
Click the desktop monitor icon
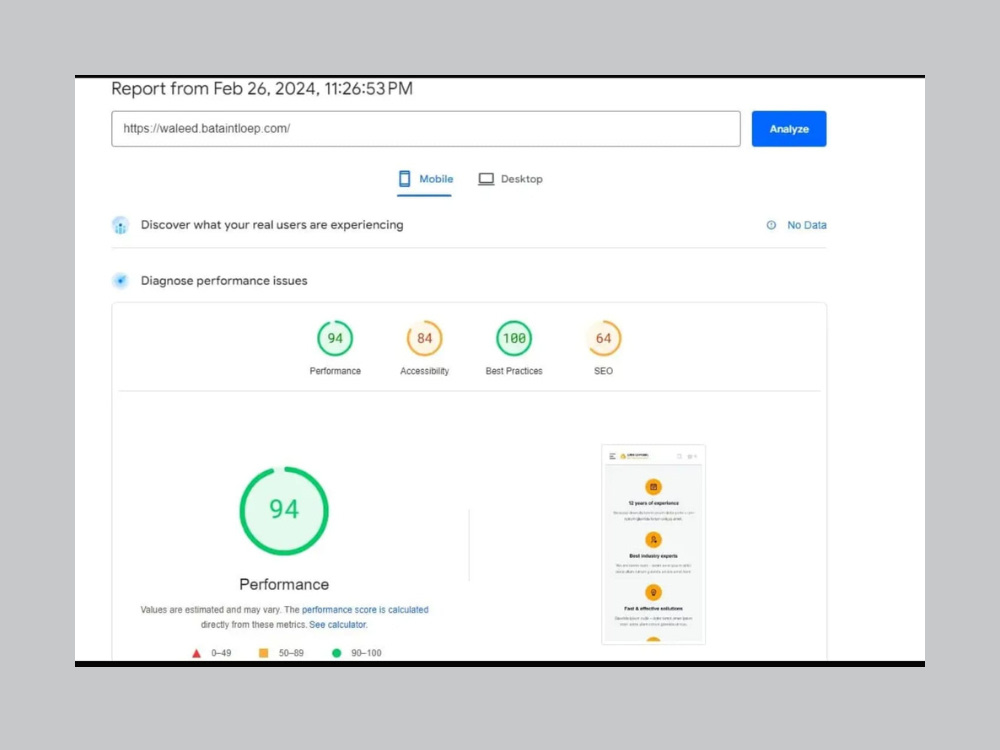point(486,179)
